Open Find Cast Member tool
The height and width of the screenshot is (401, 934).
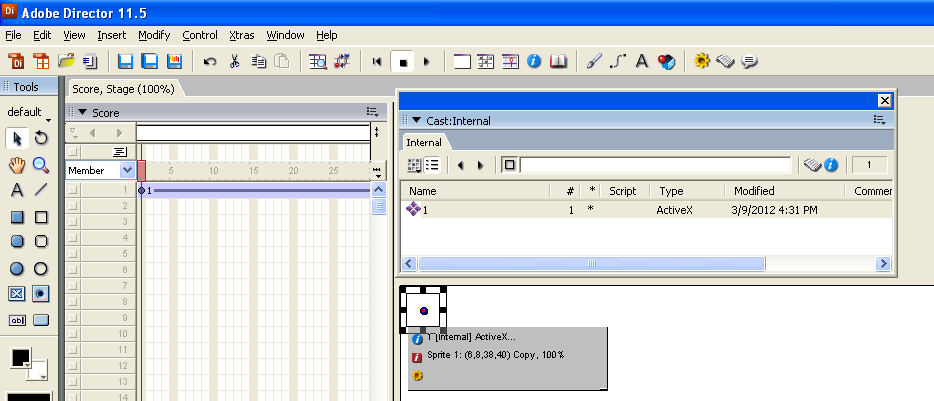point(318,61)
